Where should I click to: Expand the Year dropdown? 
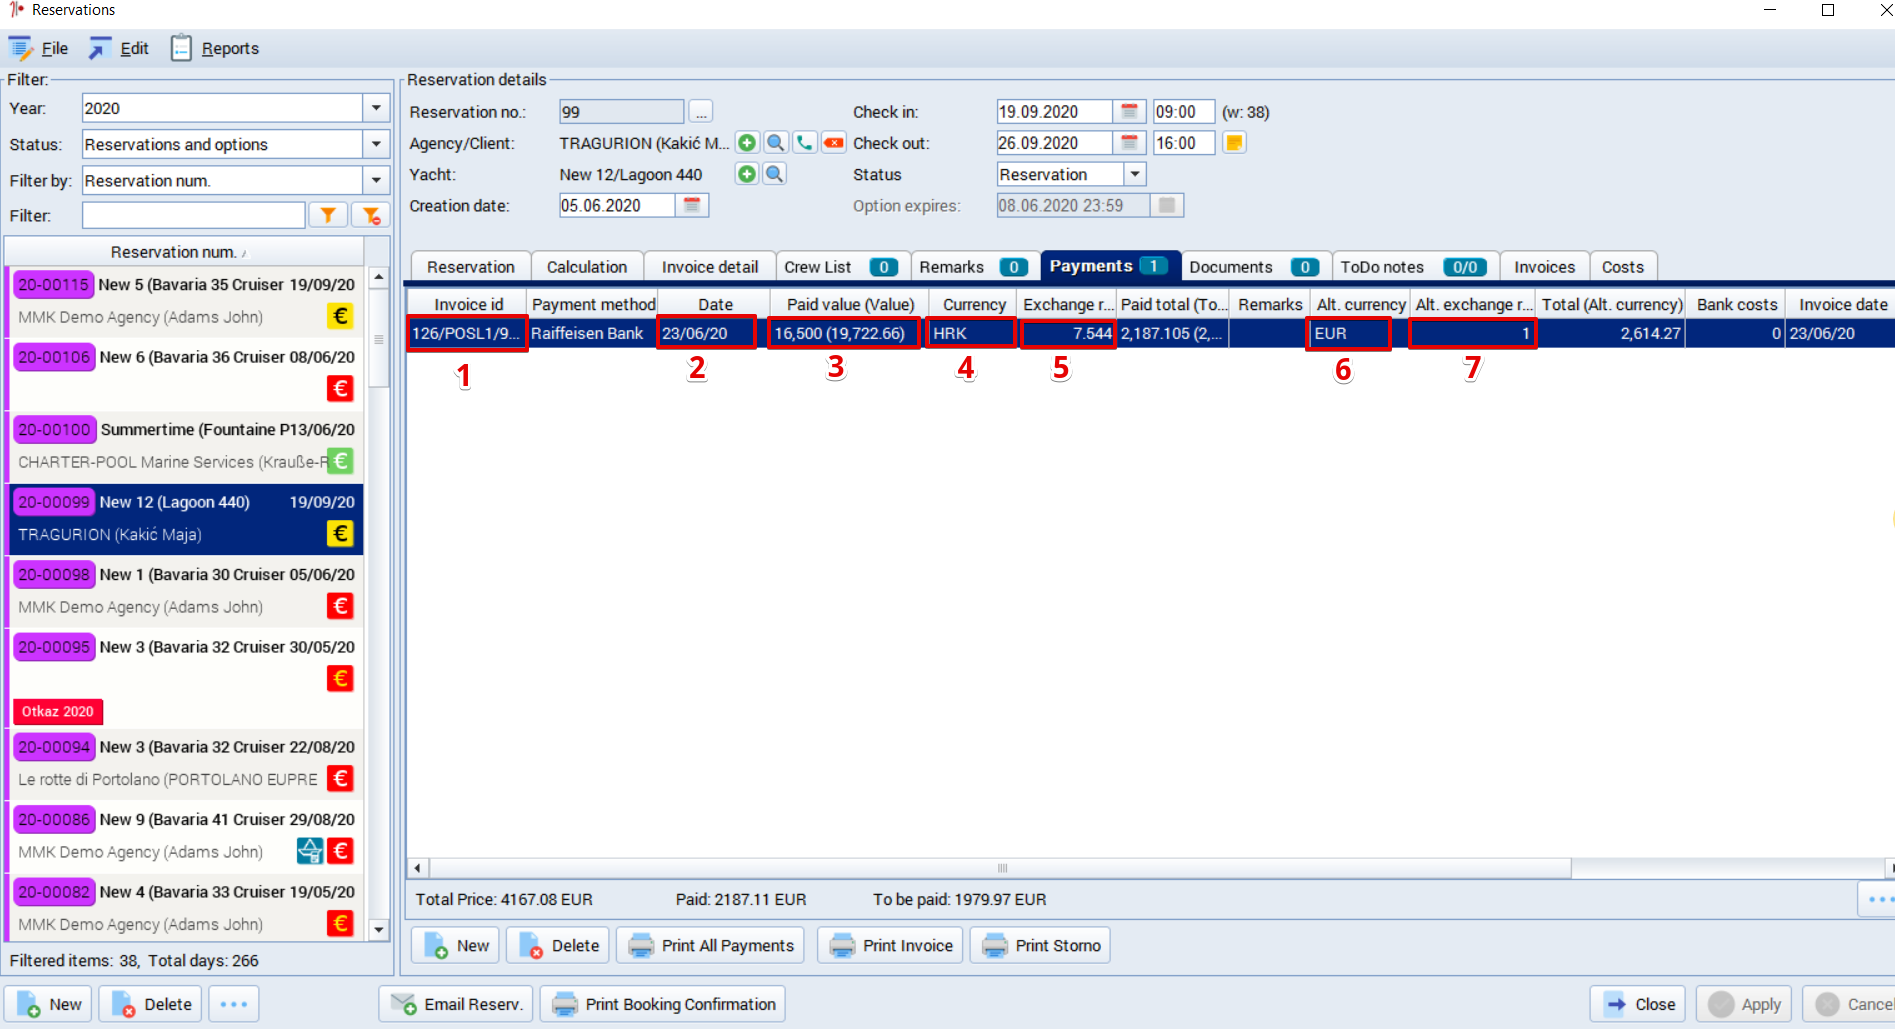[376, 108]
